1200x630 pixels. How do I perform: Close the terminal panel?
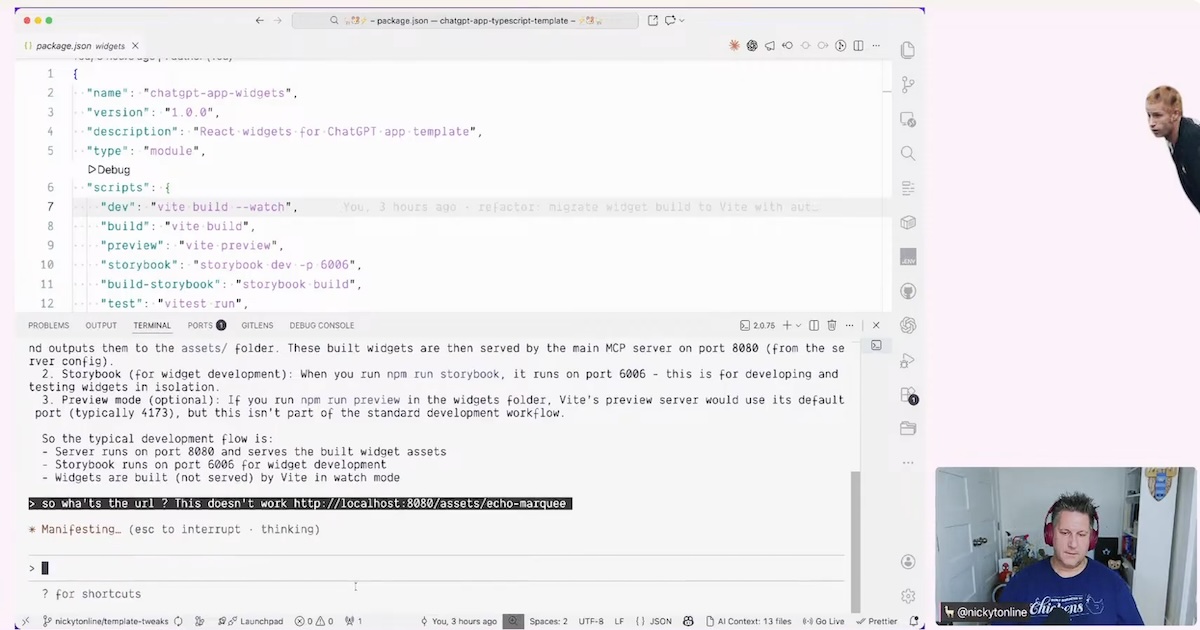click(x=876, y=325)
